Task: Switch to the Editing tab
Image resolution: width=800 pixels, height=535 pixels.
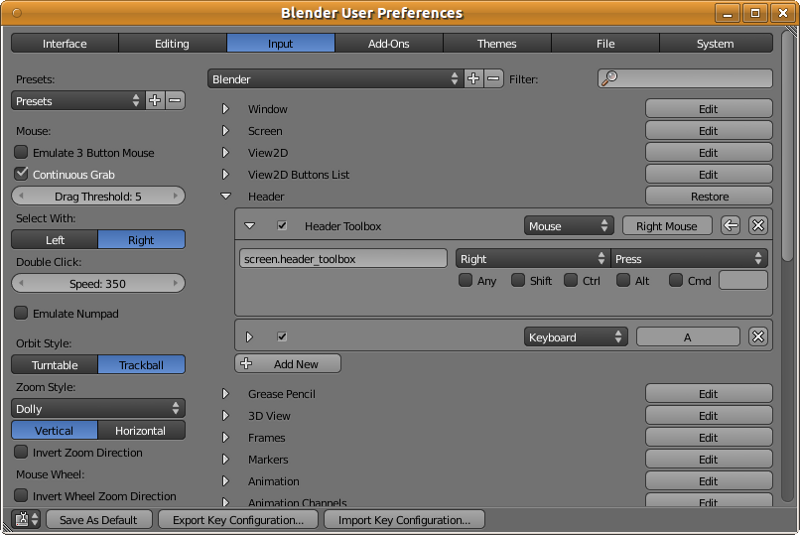Action: coord(172,43)
